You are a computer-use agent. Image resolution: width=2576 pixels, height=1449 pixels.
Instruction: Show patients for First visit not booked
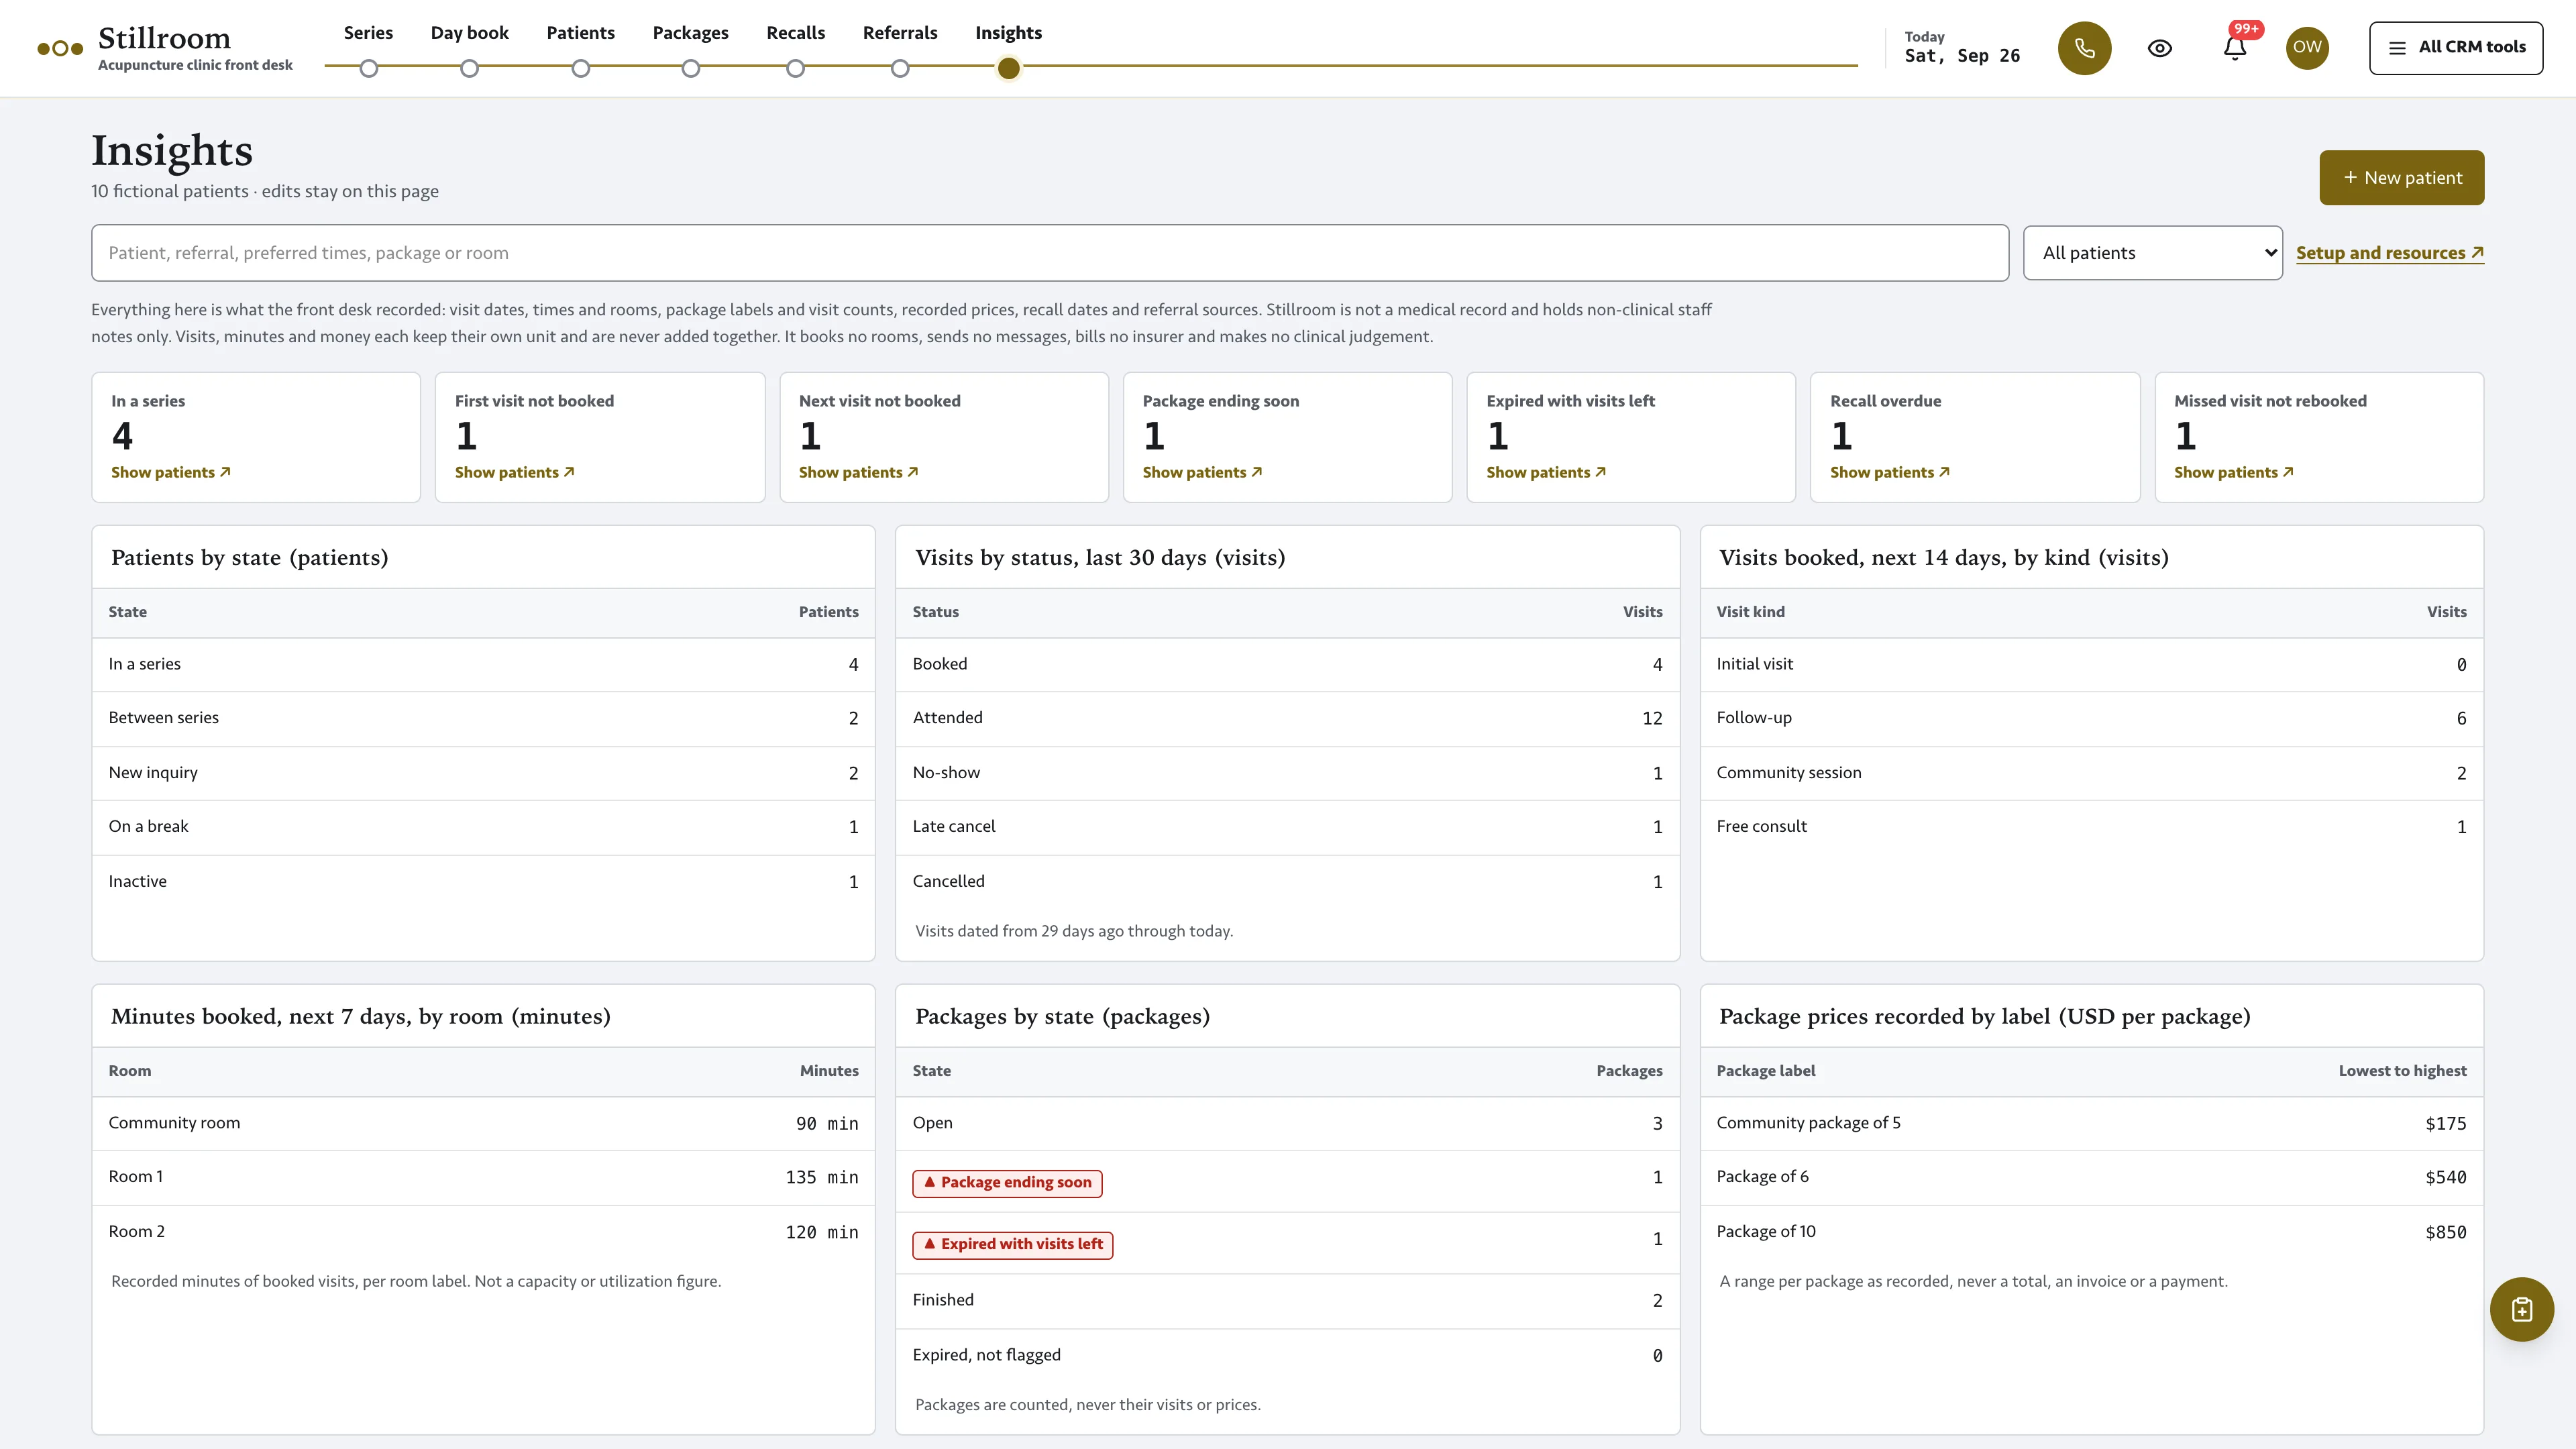click(x=515, y=472)
